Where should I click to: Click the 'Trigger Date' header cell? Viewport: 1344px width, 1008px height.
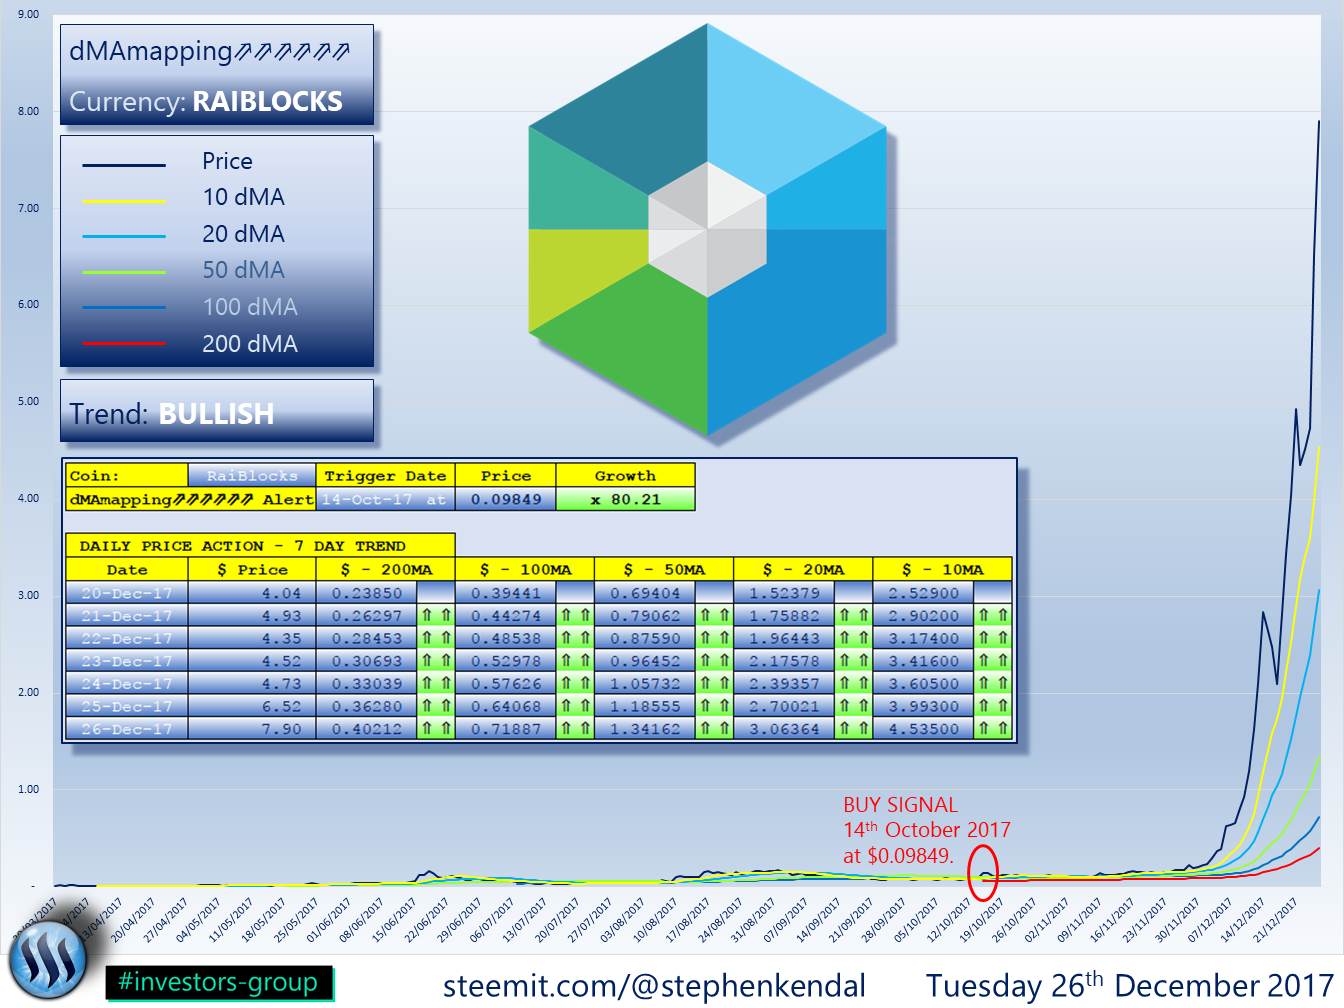pos(385,476)
